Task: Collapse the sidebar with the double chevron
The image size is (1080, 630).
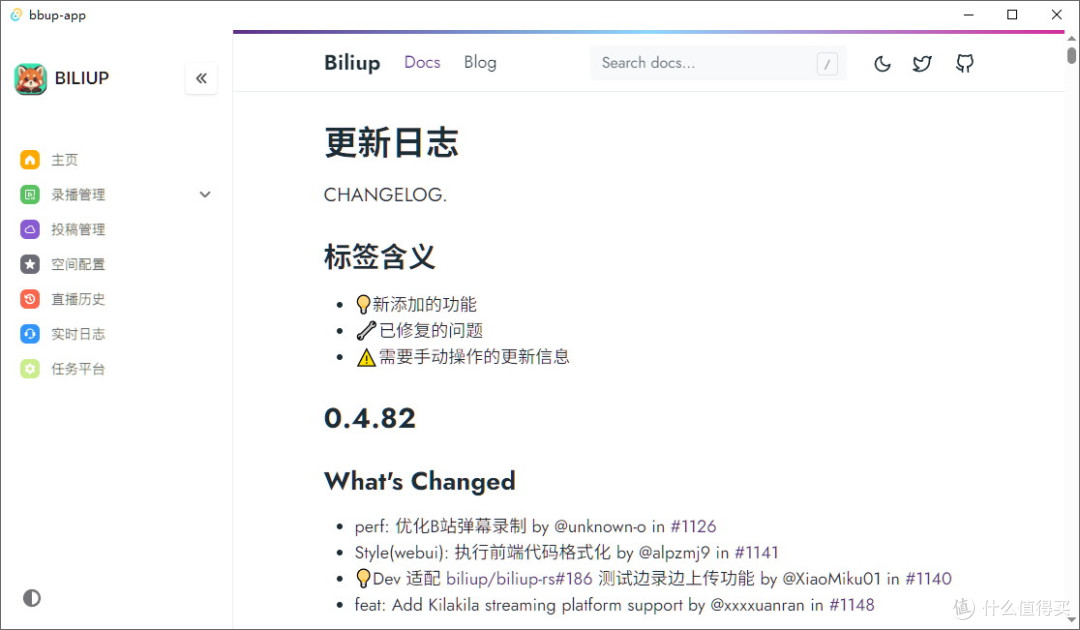Action: pos(201,78)
